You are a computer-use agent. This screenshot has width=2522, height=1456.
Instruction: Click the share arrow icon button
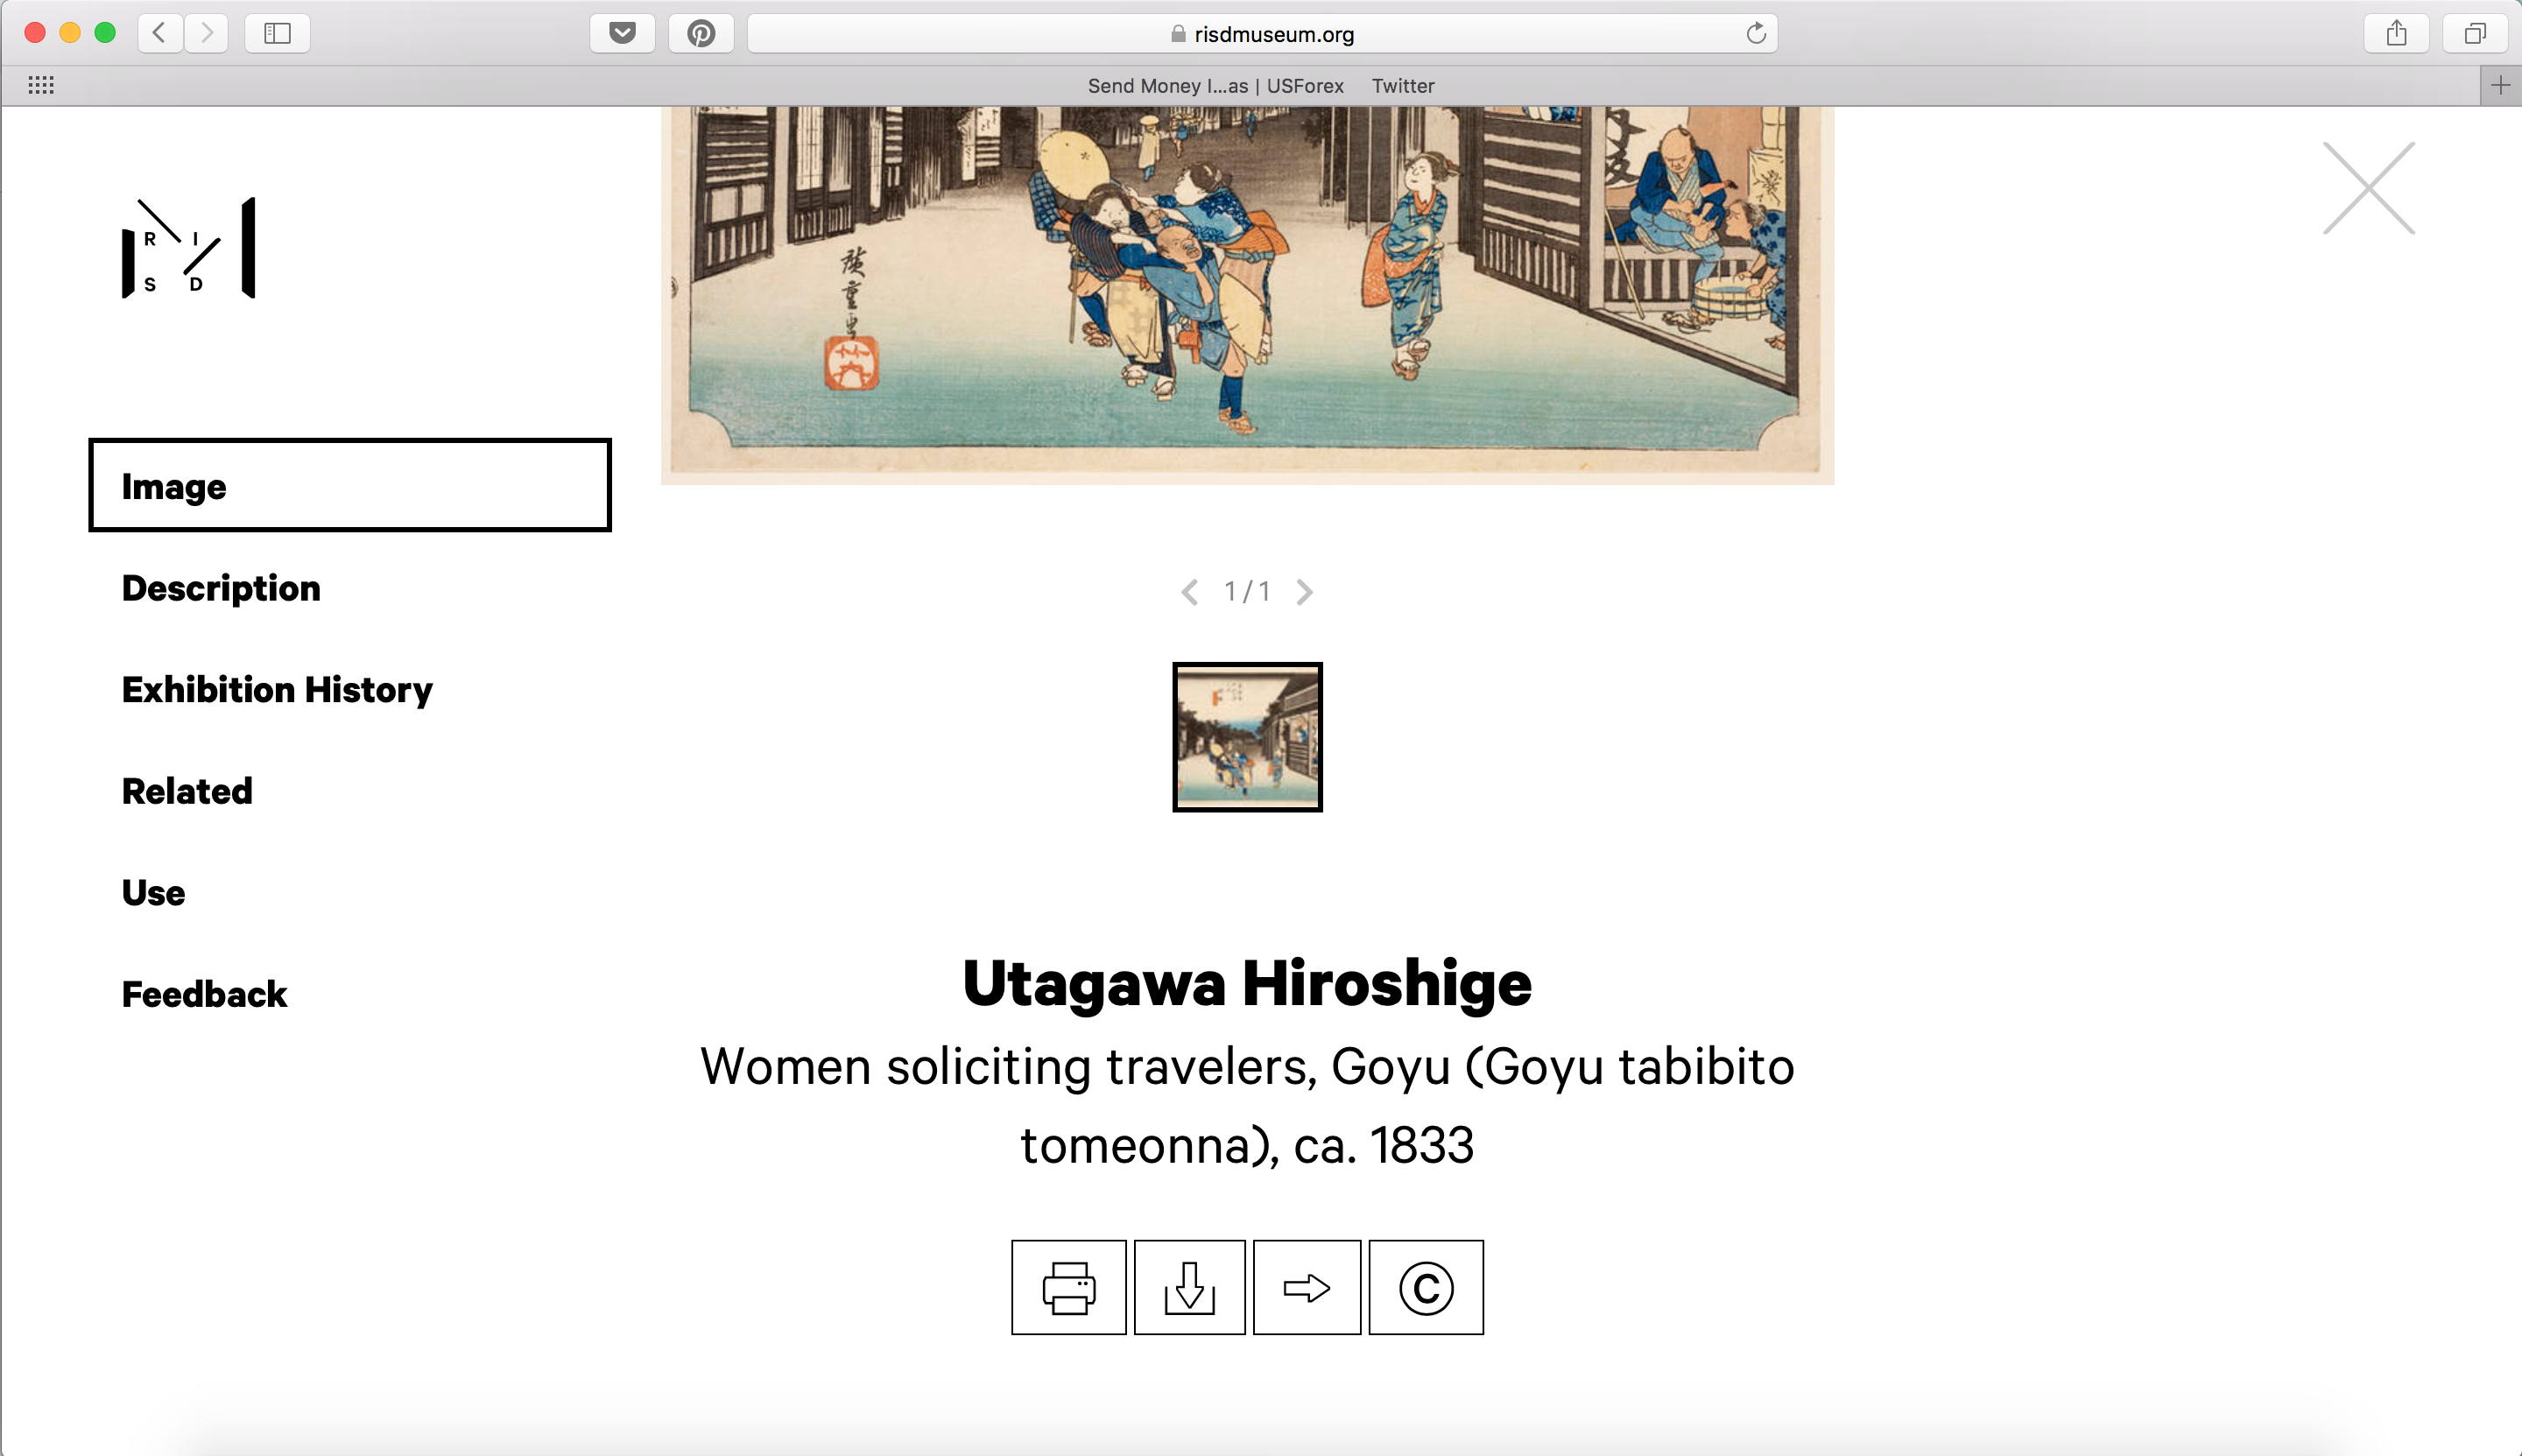[1306, 1287]
